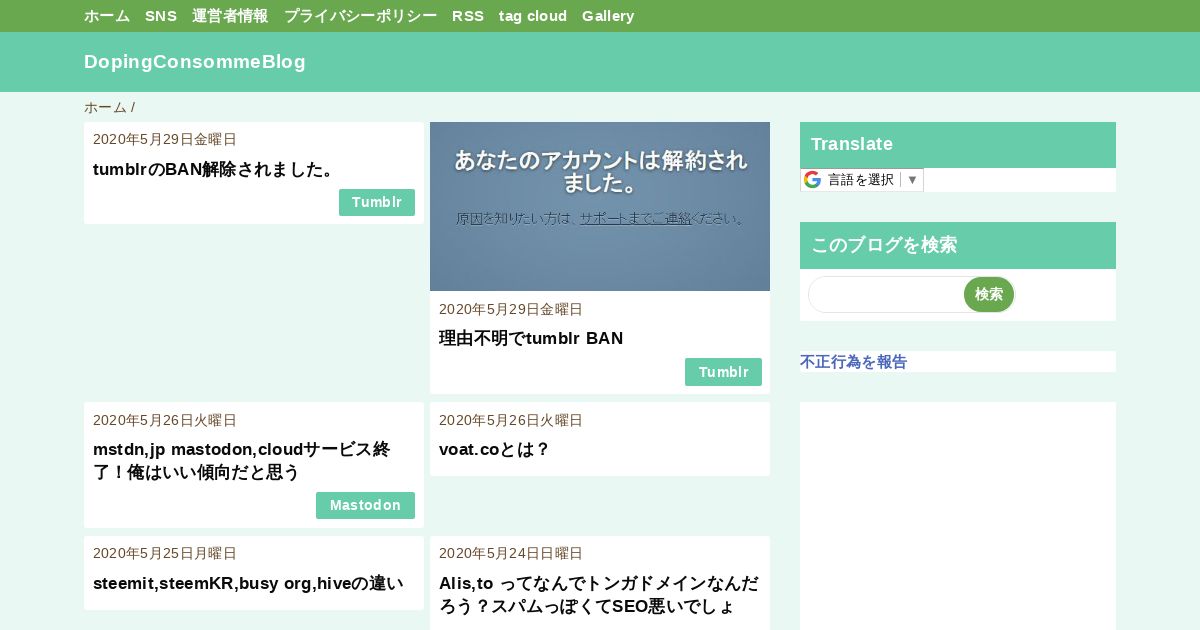Click the 2020年5月29日金曜日 date on BAN解除 post
This screenshot has width=1200, height=630.
tap(165, 139)
